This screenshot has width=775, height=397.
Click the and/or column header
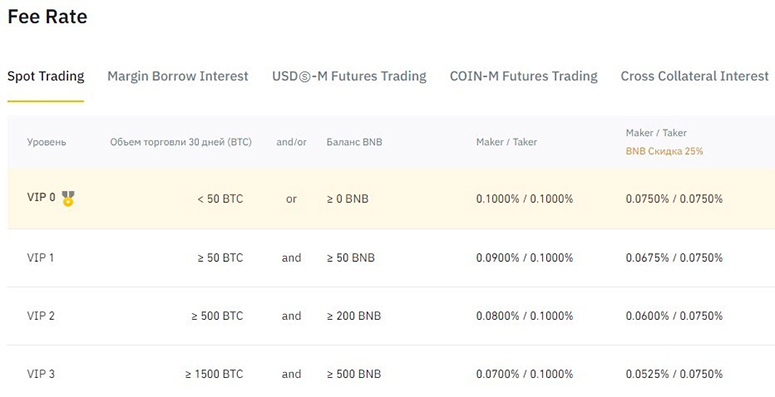tap(291, 142)
